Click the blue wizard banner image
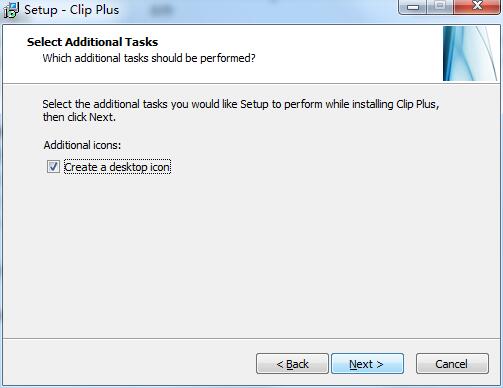 pos(470,53)
